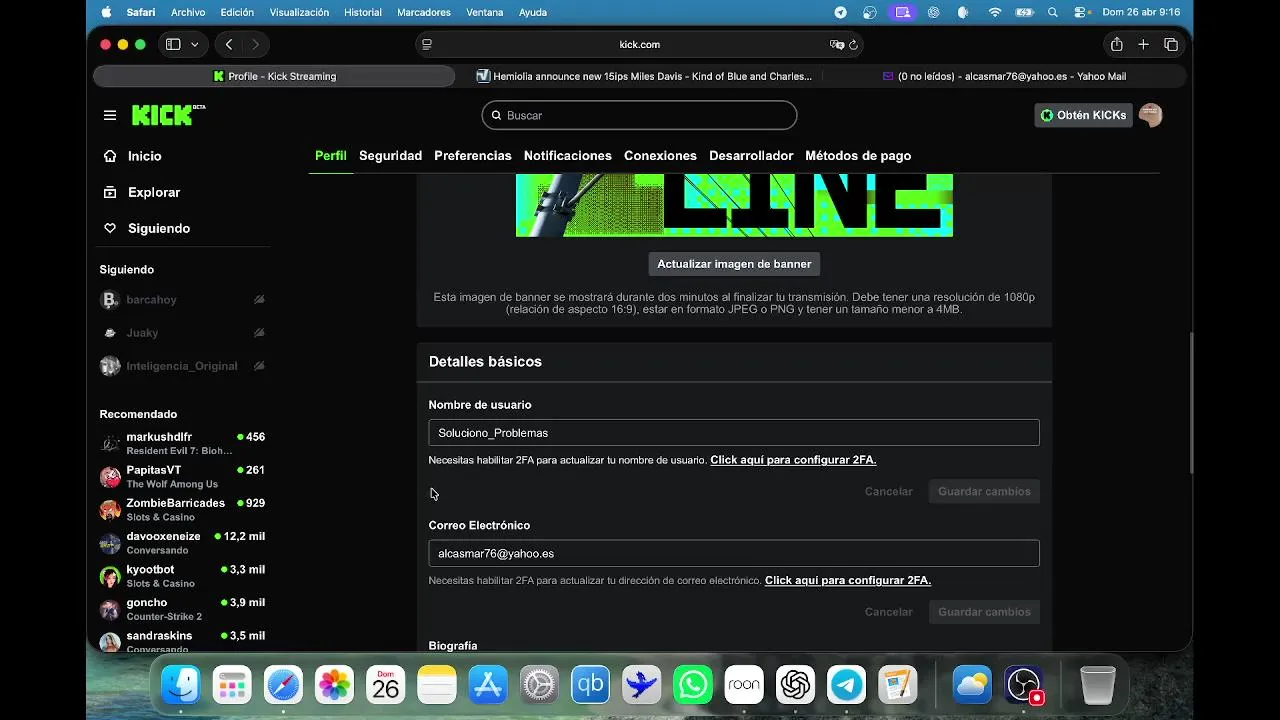Open Inteligencia_Original channel avatar
The width and height of the screenshot is (1280, 720).
[110, 366]
